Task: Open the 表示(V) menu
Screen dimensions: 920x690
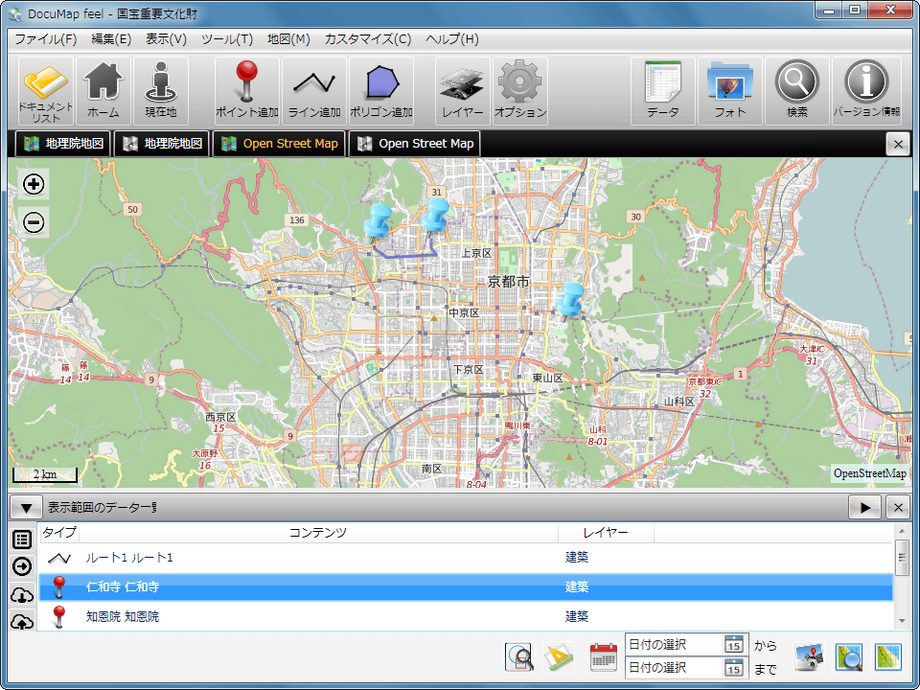Action: (x=166, y=39)
